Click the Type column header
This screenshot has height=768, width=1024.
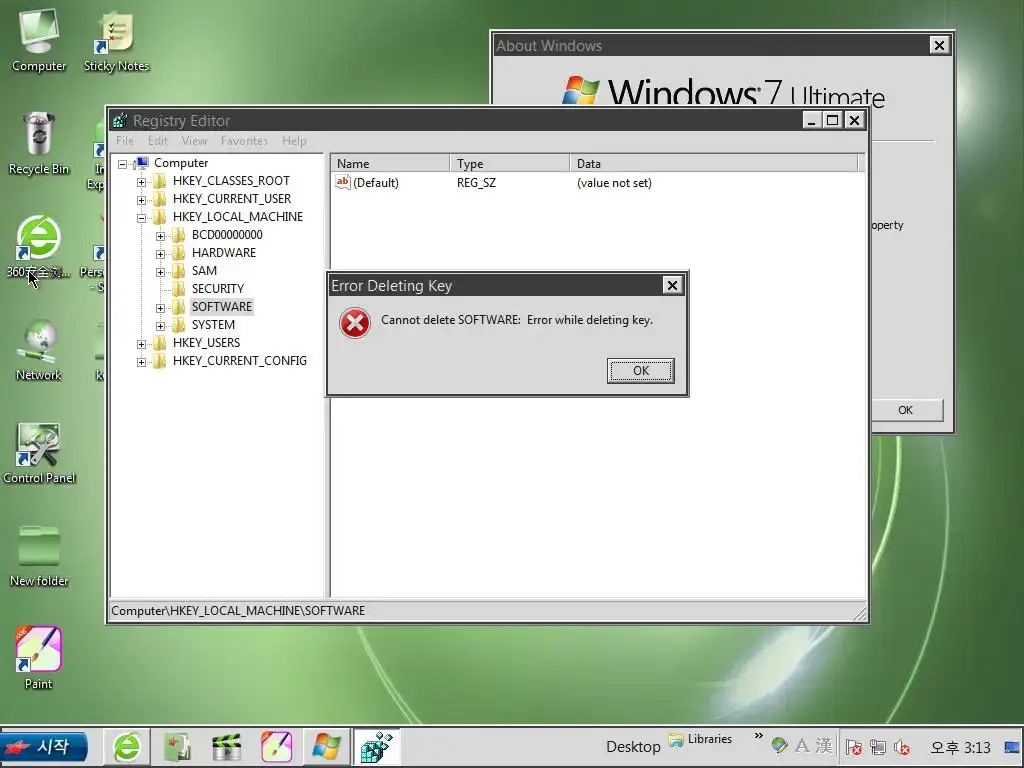tap(509, 163)
